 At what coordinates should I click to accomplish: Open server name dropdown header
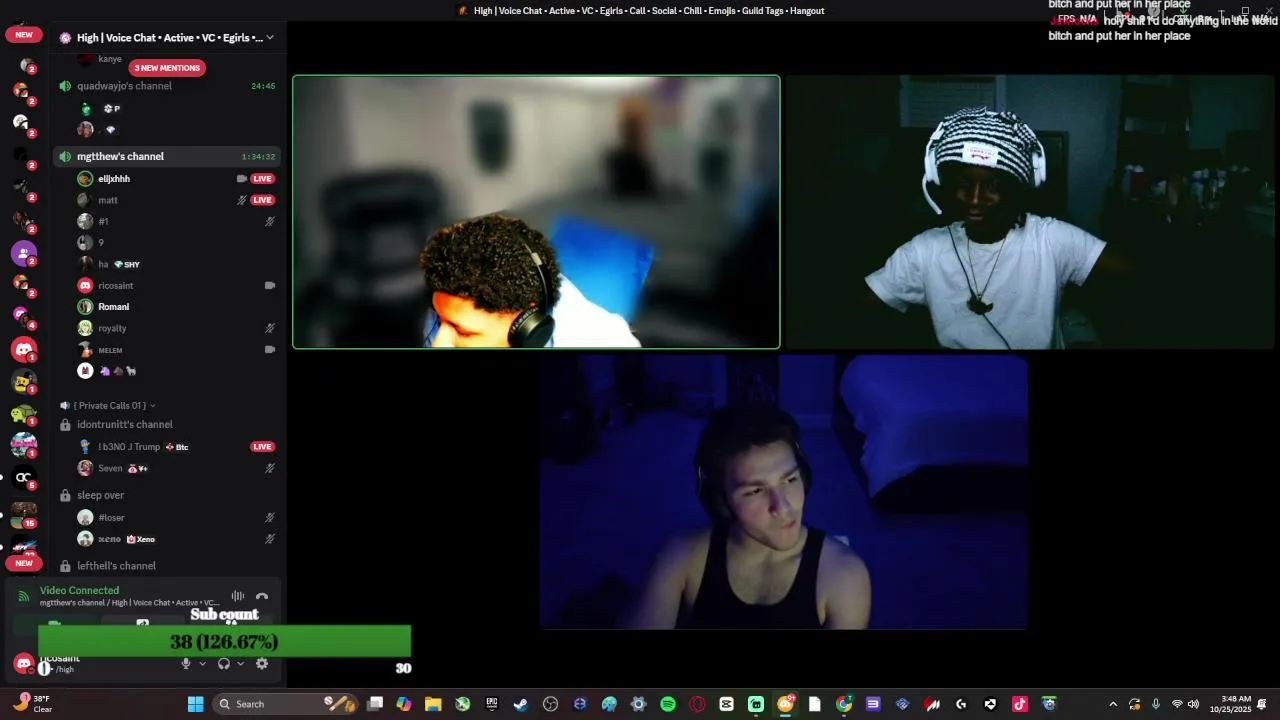coord(167,38)
